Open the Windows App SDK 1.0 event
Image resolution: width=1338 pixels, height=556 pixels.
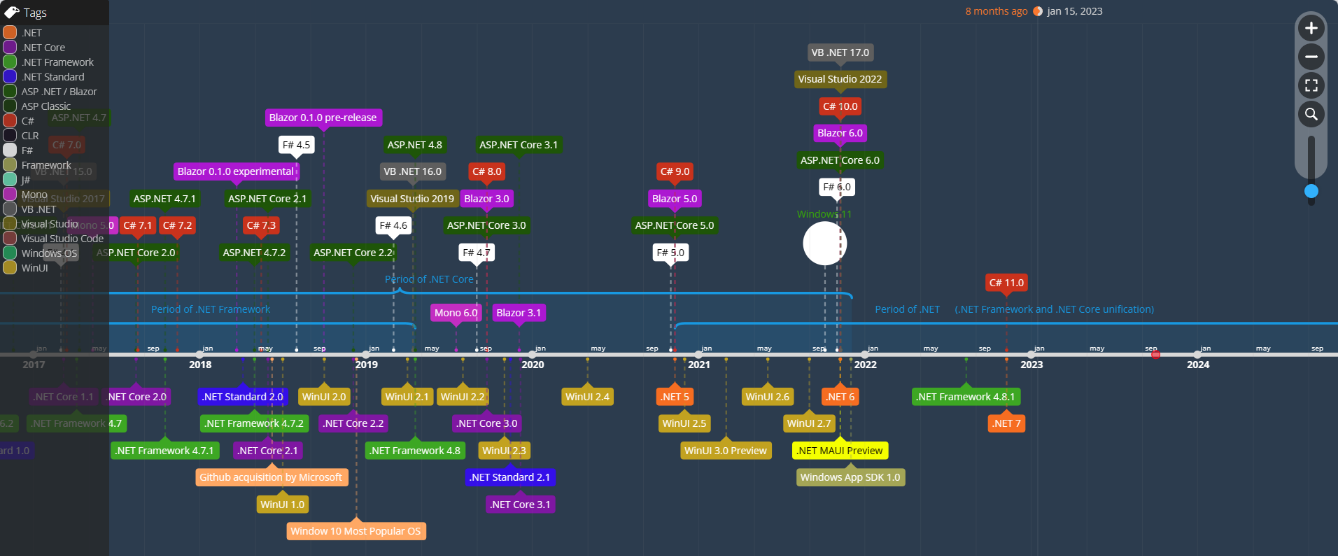coord(851,478)
